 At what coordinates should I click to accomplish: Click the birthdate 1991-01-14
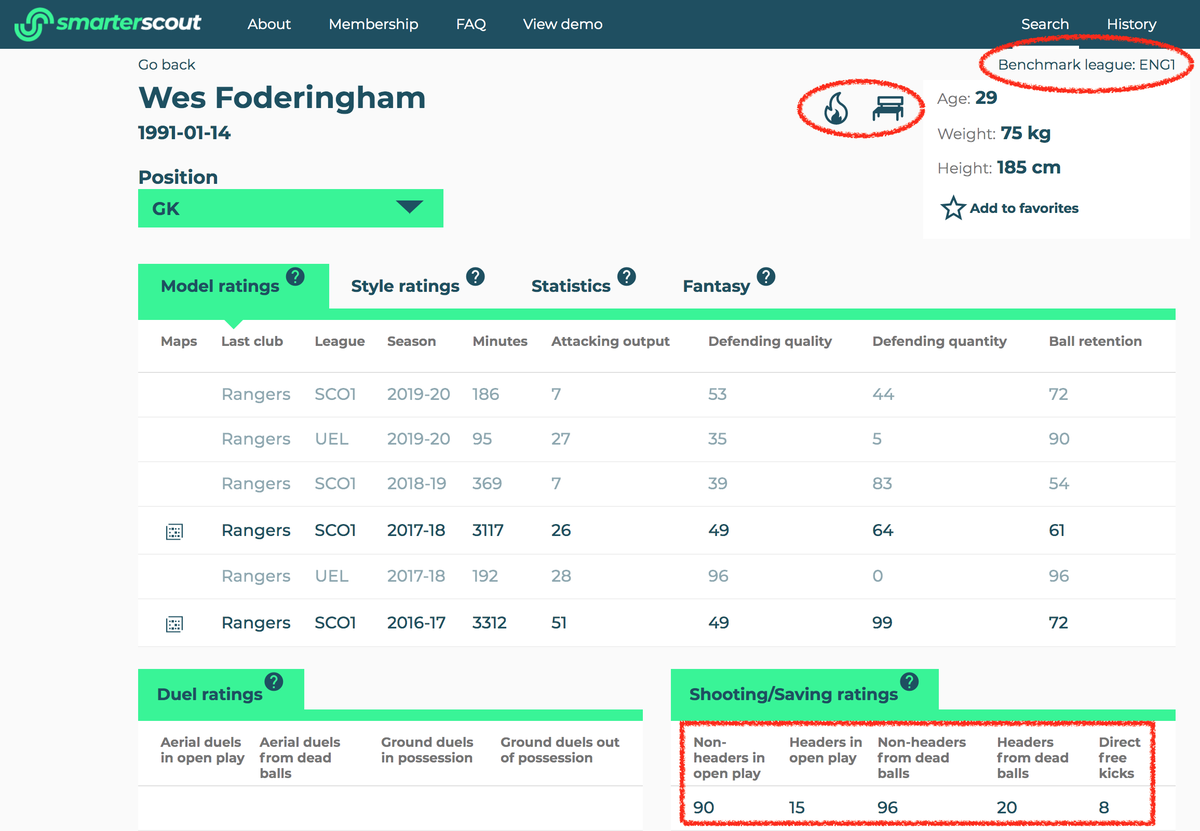(x=184, y=133)
